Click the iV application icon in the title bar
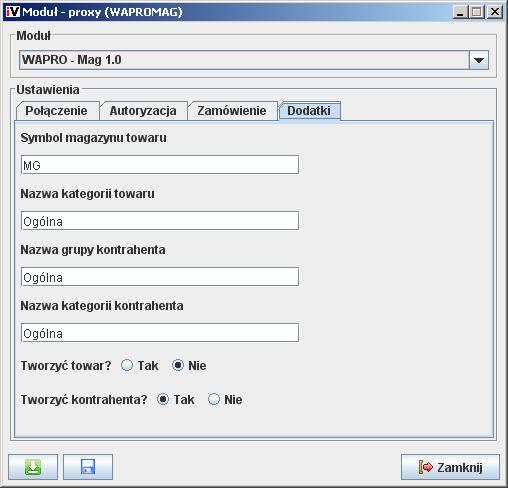508x488 pixels. pyautogui.click(x=13, y=12)
